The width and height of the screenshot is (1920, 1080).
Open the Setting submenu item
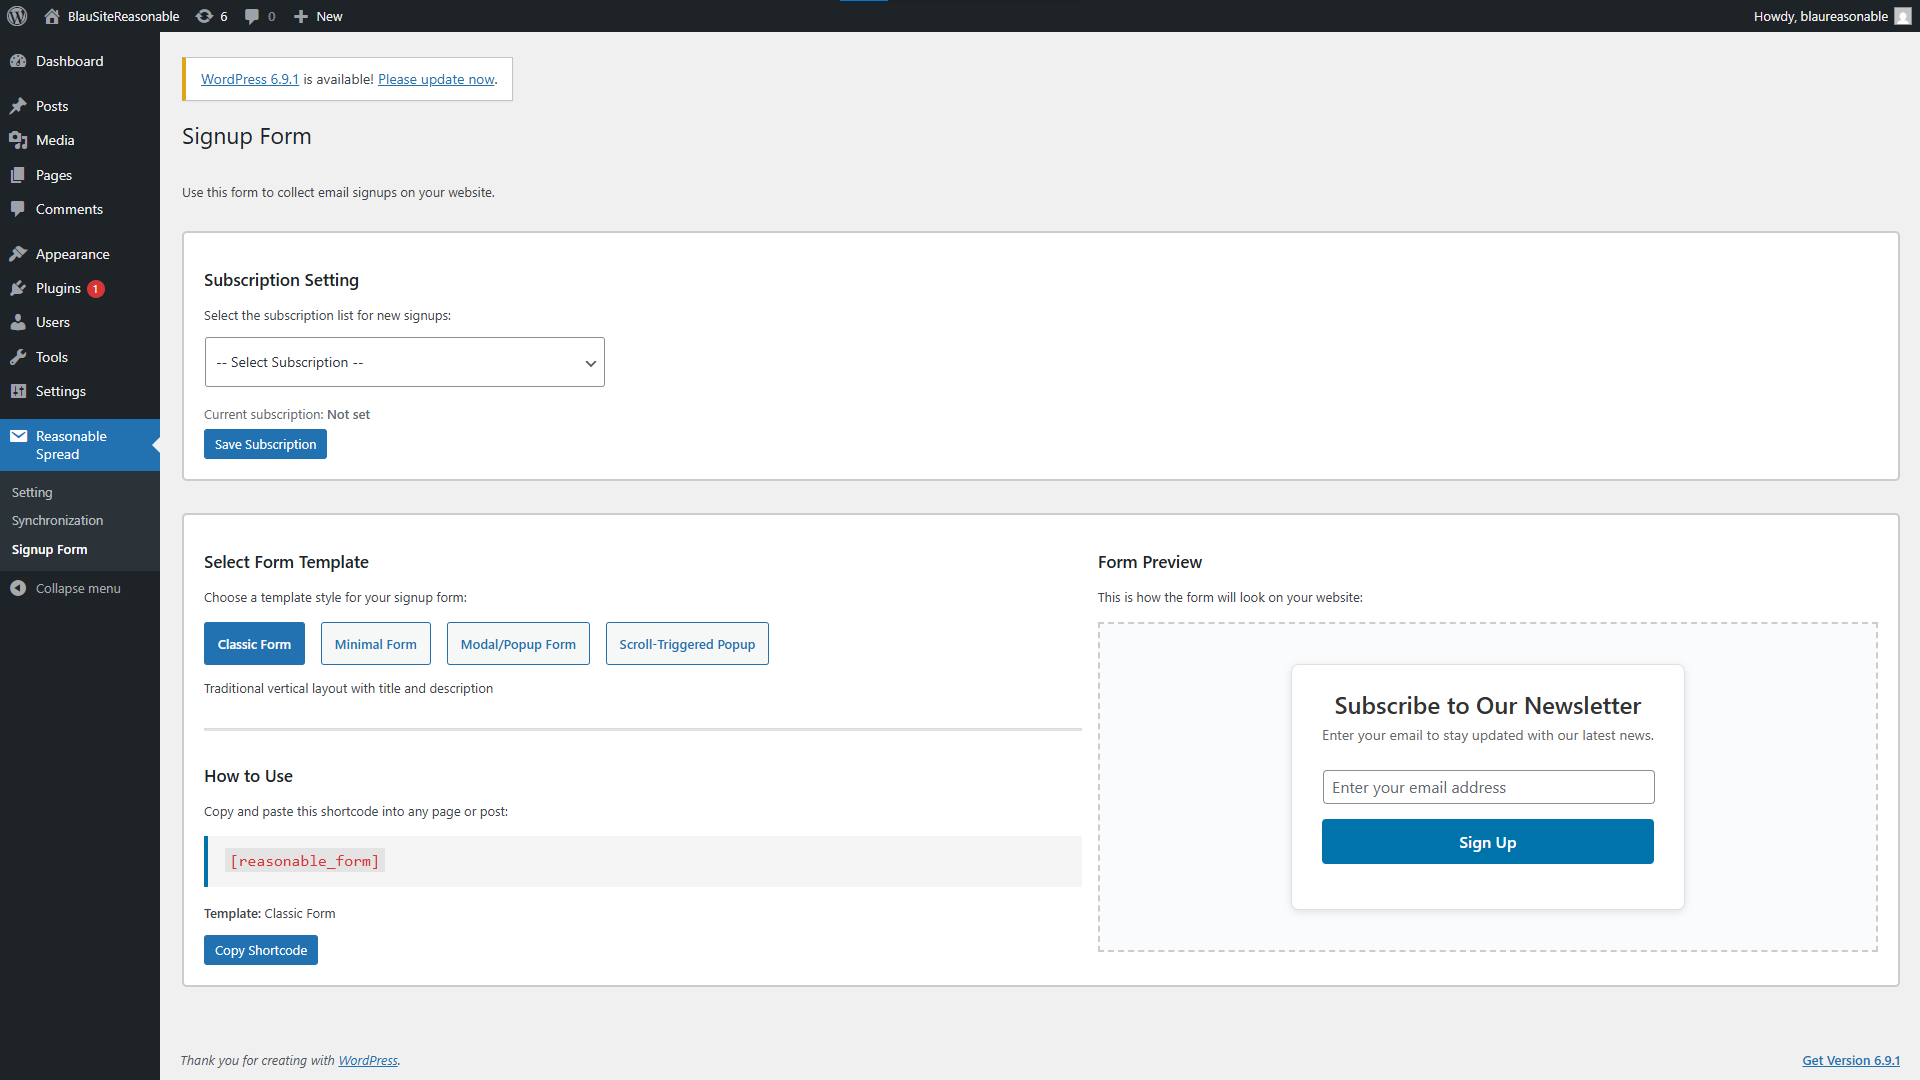(31, 492)
